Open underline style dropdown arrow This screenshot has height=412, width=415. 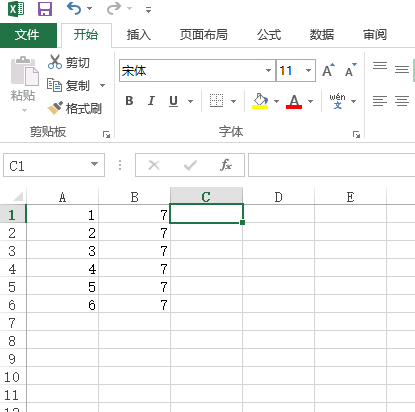(191, 101)
